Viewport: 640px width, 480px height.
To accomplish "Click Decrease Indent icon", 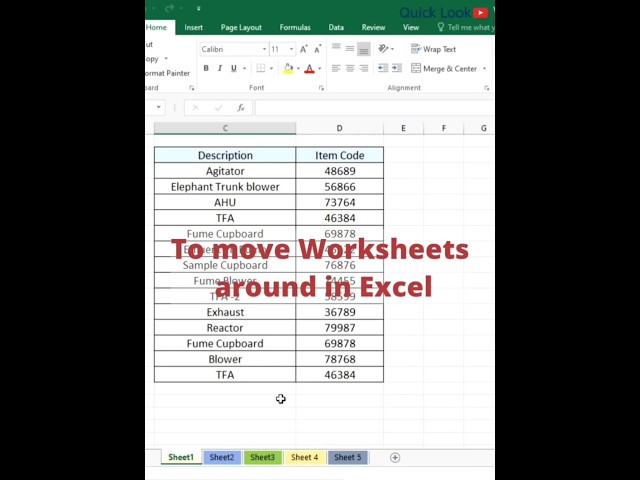I will point(383,68).
